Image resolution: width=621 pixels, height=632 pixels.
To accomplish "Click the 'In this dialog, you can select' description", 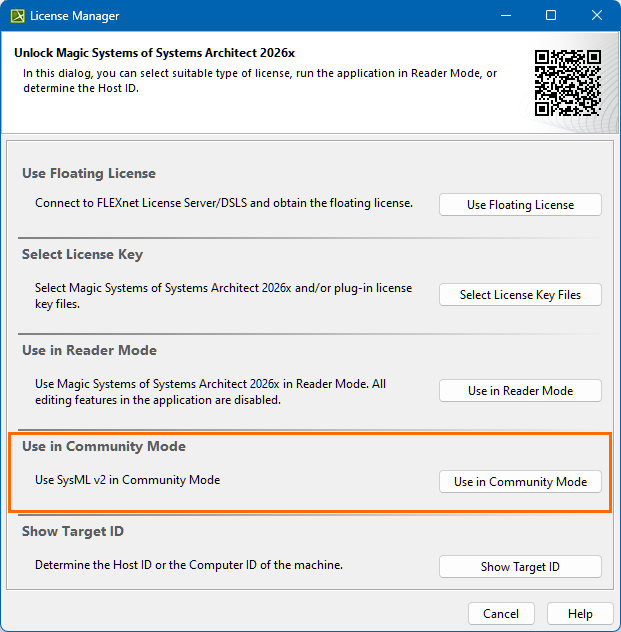I will [x=260, y=81].
